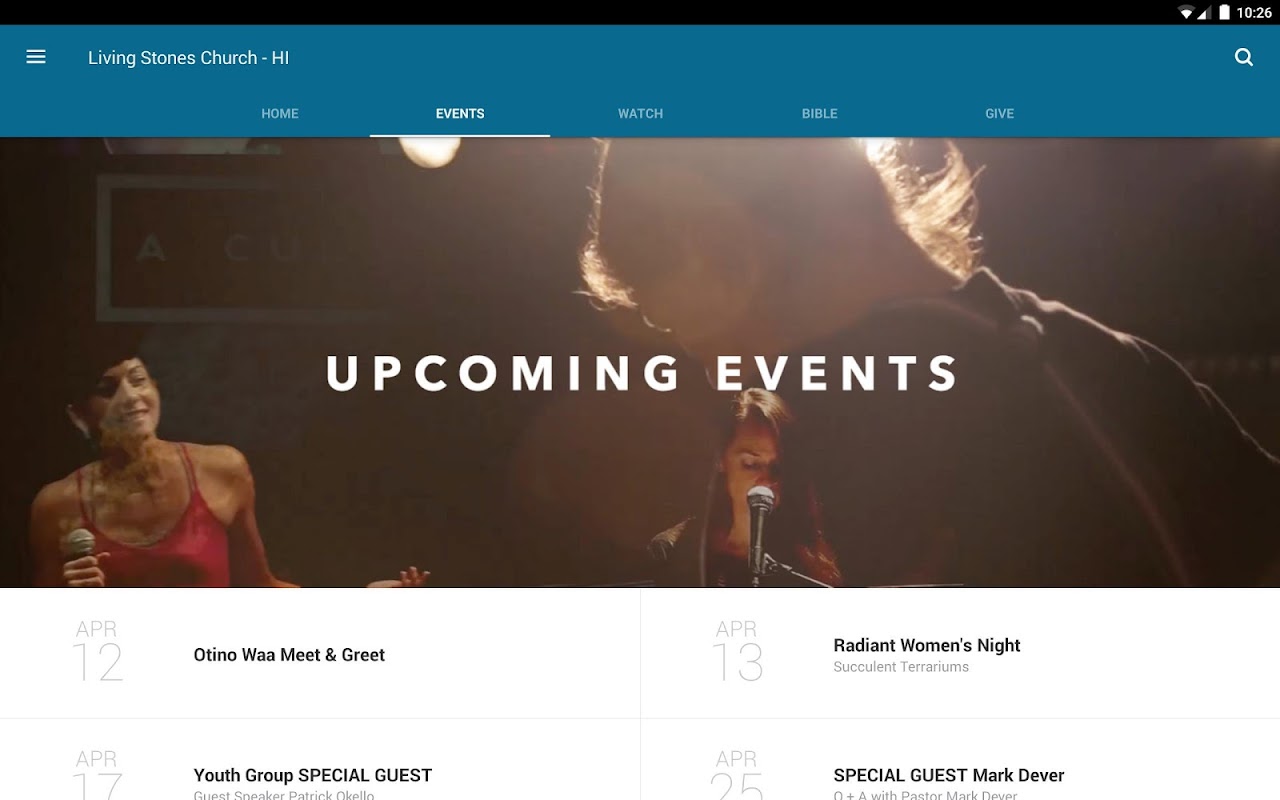This screenshot has height=800, width=1280.
Task: View SPECIAL GUEST Mark Dever event
Action: tap(960, 760)
